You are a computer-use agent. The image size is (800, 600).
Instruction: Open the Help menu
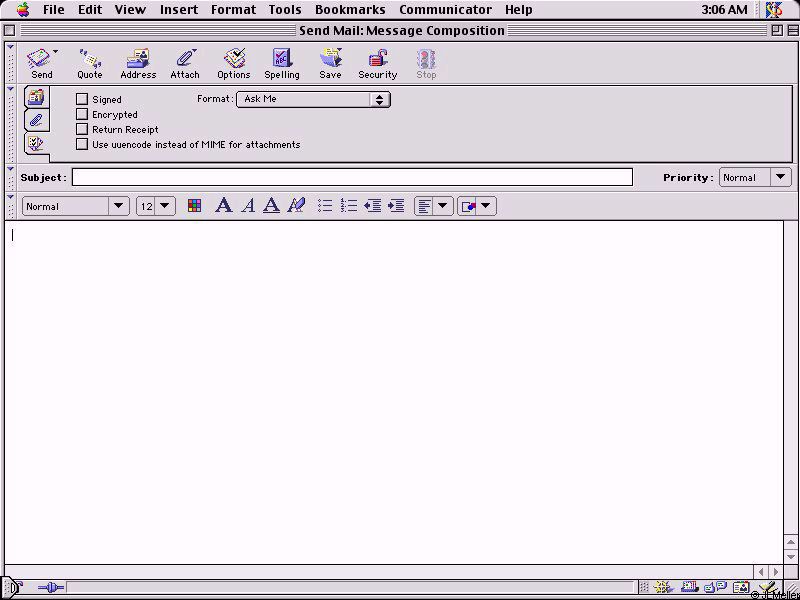click(519, 10)
